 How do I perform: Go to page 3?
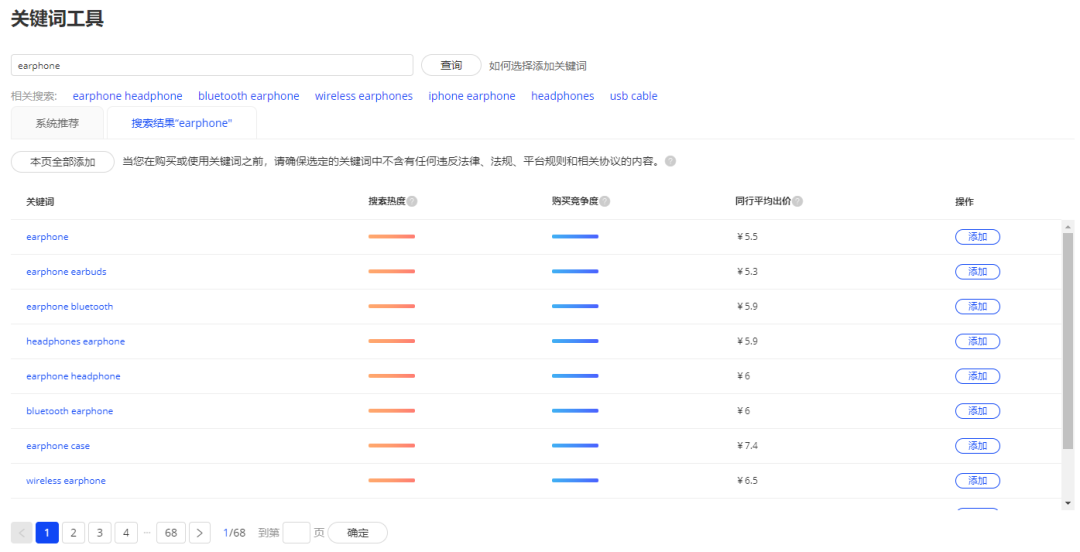click(100, 533)
